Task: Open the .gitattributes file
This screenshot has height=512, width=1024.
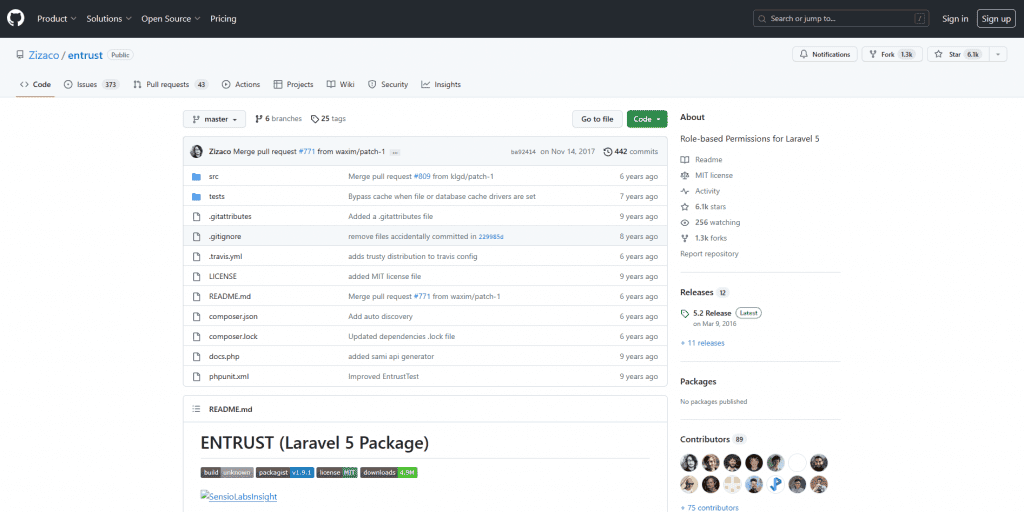Action: (230, 217)
